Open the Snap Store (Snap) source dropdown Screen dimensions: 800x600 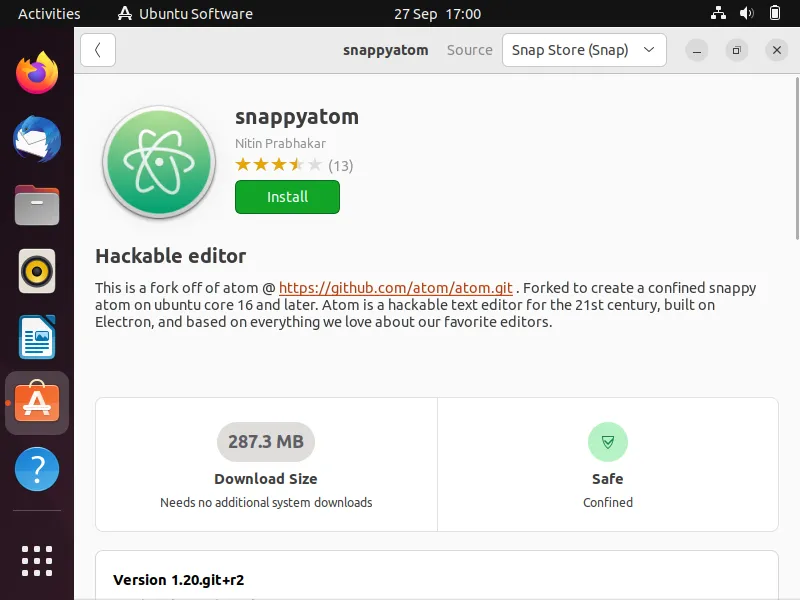coord(584,50)
